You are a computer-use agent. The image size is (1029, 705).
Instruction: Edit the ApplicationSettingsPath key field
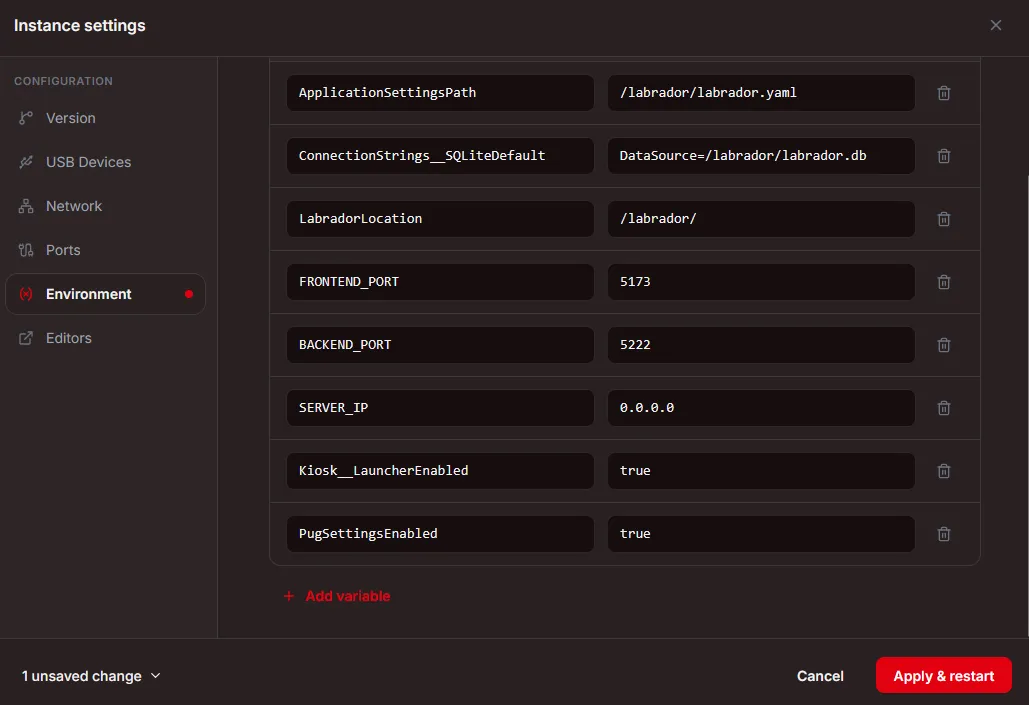pyautogui.click(x=440, y=93)
